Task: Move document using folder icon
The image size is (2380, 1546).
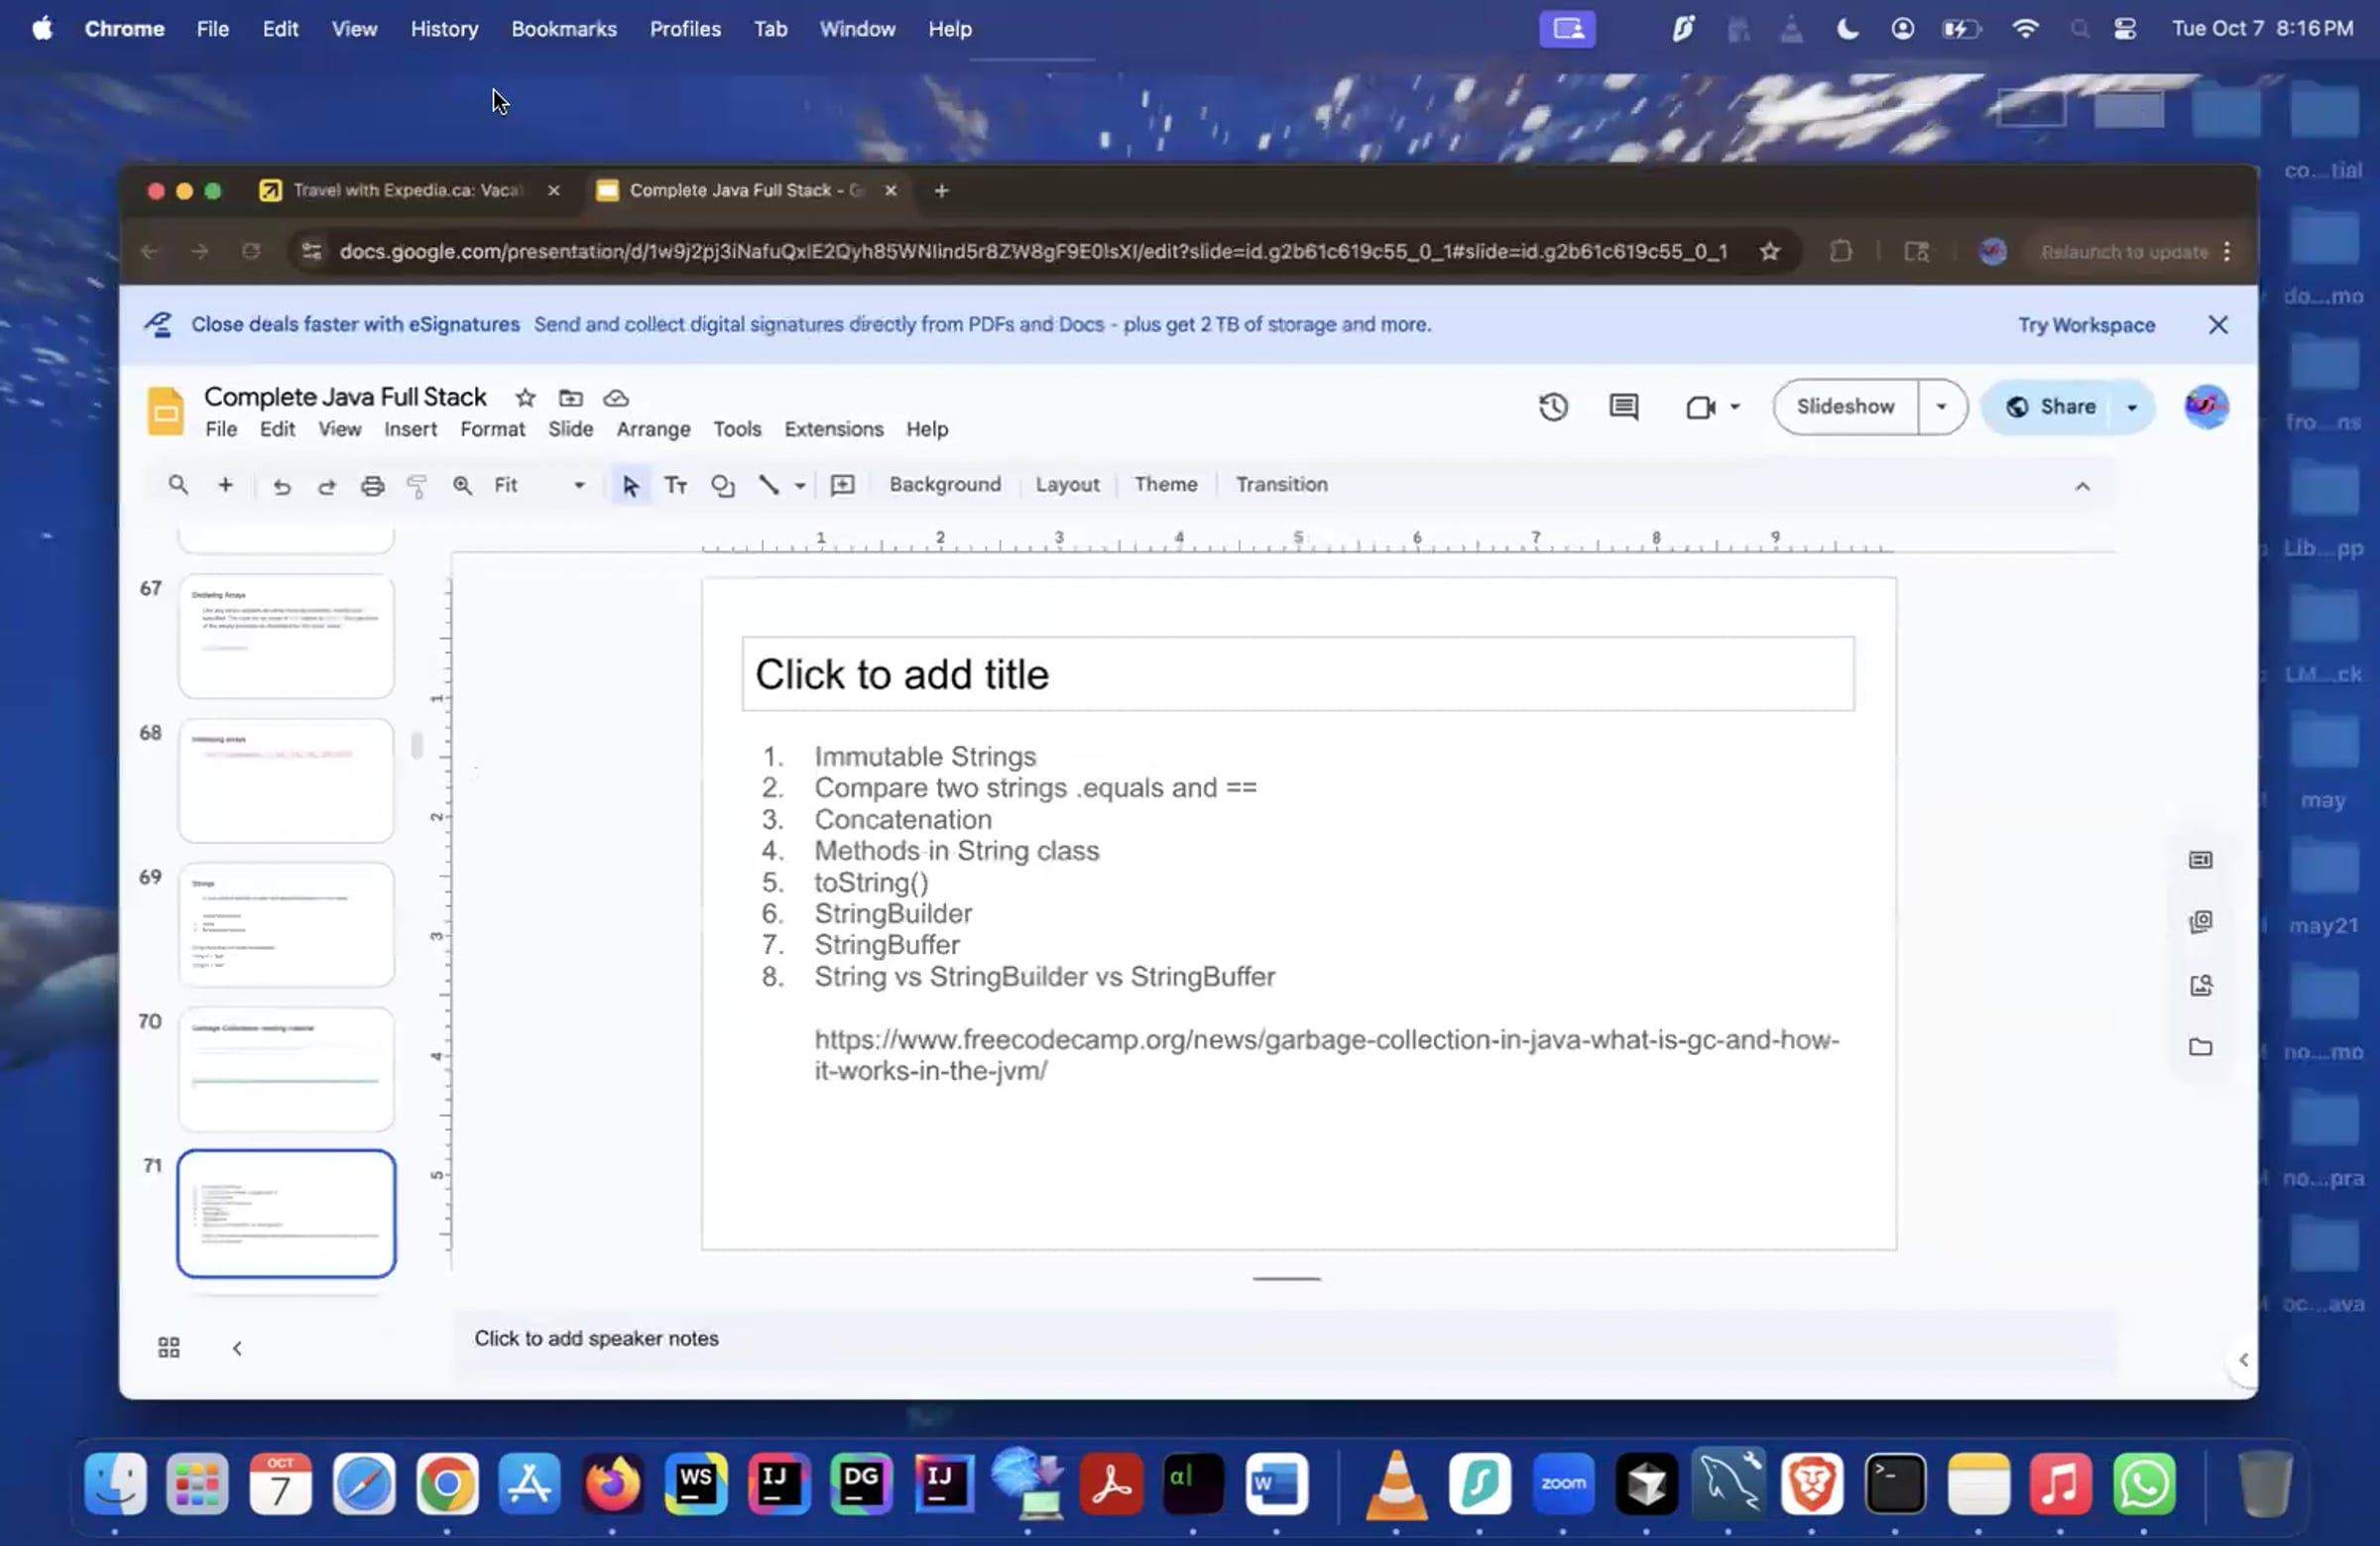Action: pos(570,398)
